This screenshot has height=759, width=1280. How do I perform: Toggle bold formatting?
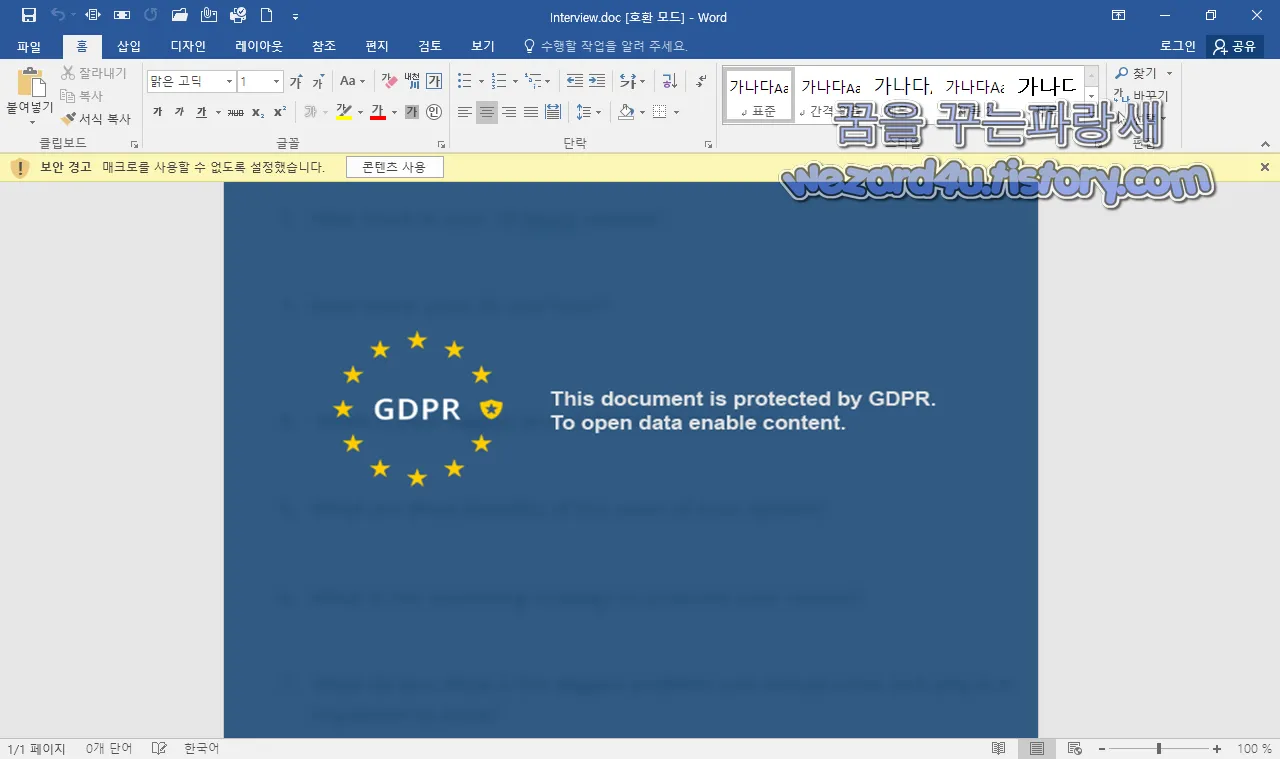[x=157, y=112]
